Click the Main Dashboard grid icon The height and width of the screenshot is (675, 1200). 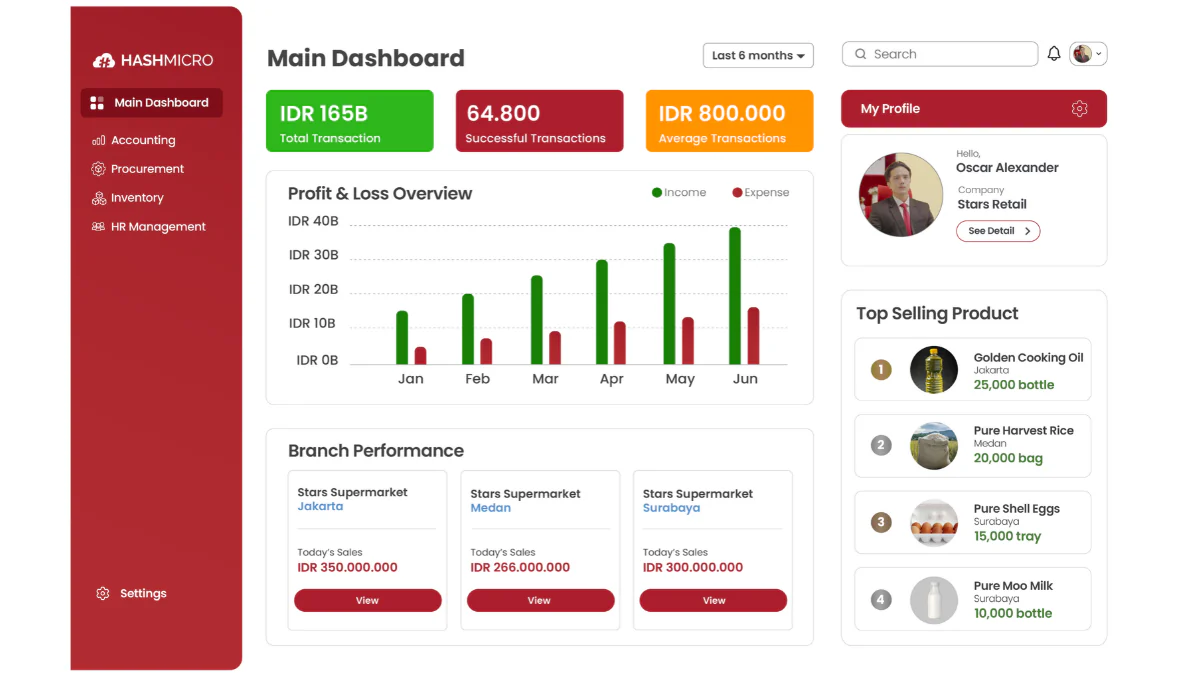97,103
